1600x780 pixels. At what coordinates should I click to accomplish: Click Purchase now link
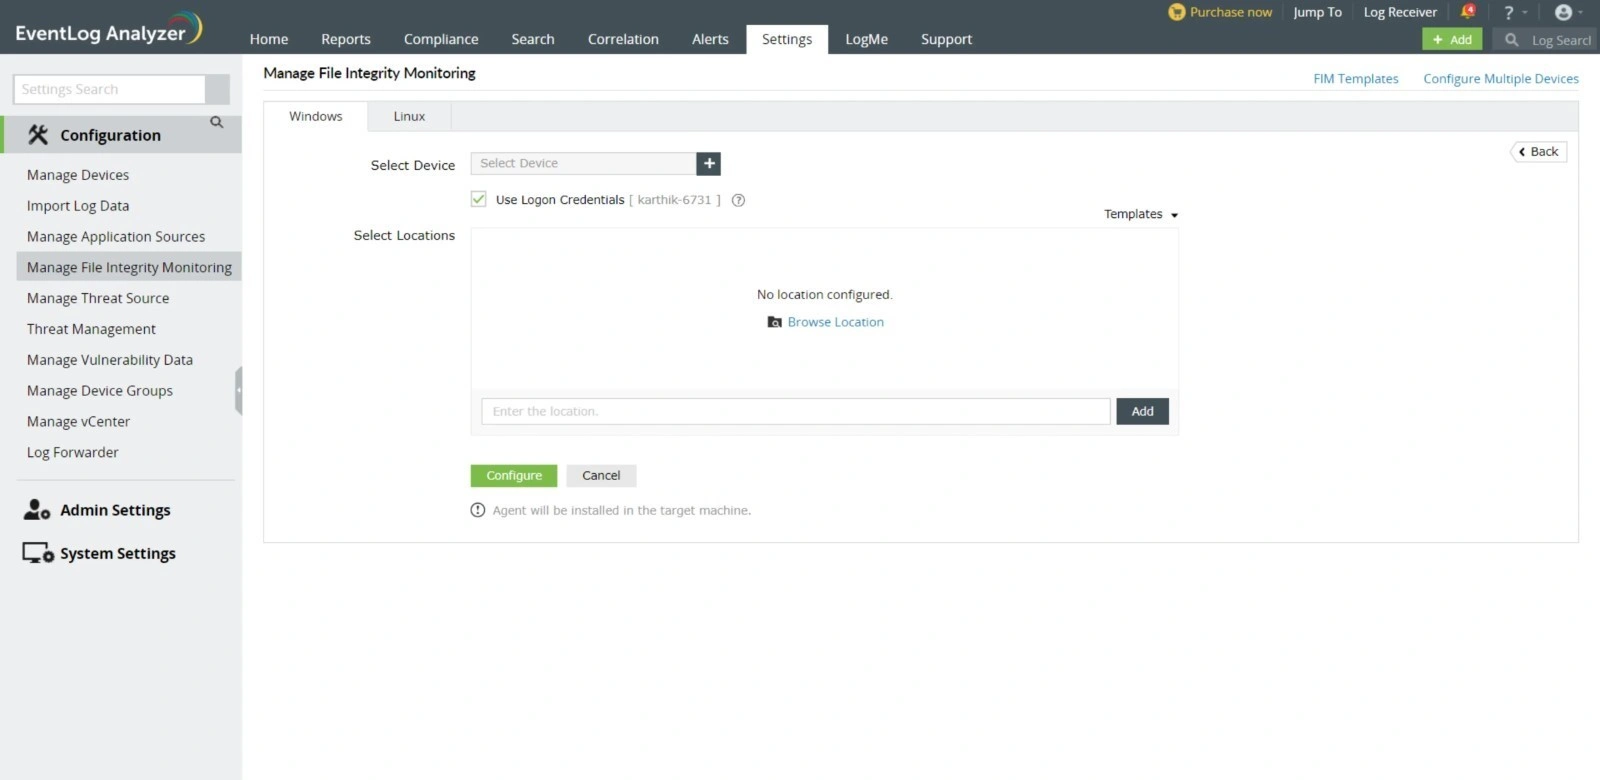[x=1221, y=12]
